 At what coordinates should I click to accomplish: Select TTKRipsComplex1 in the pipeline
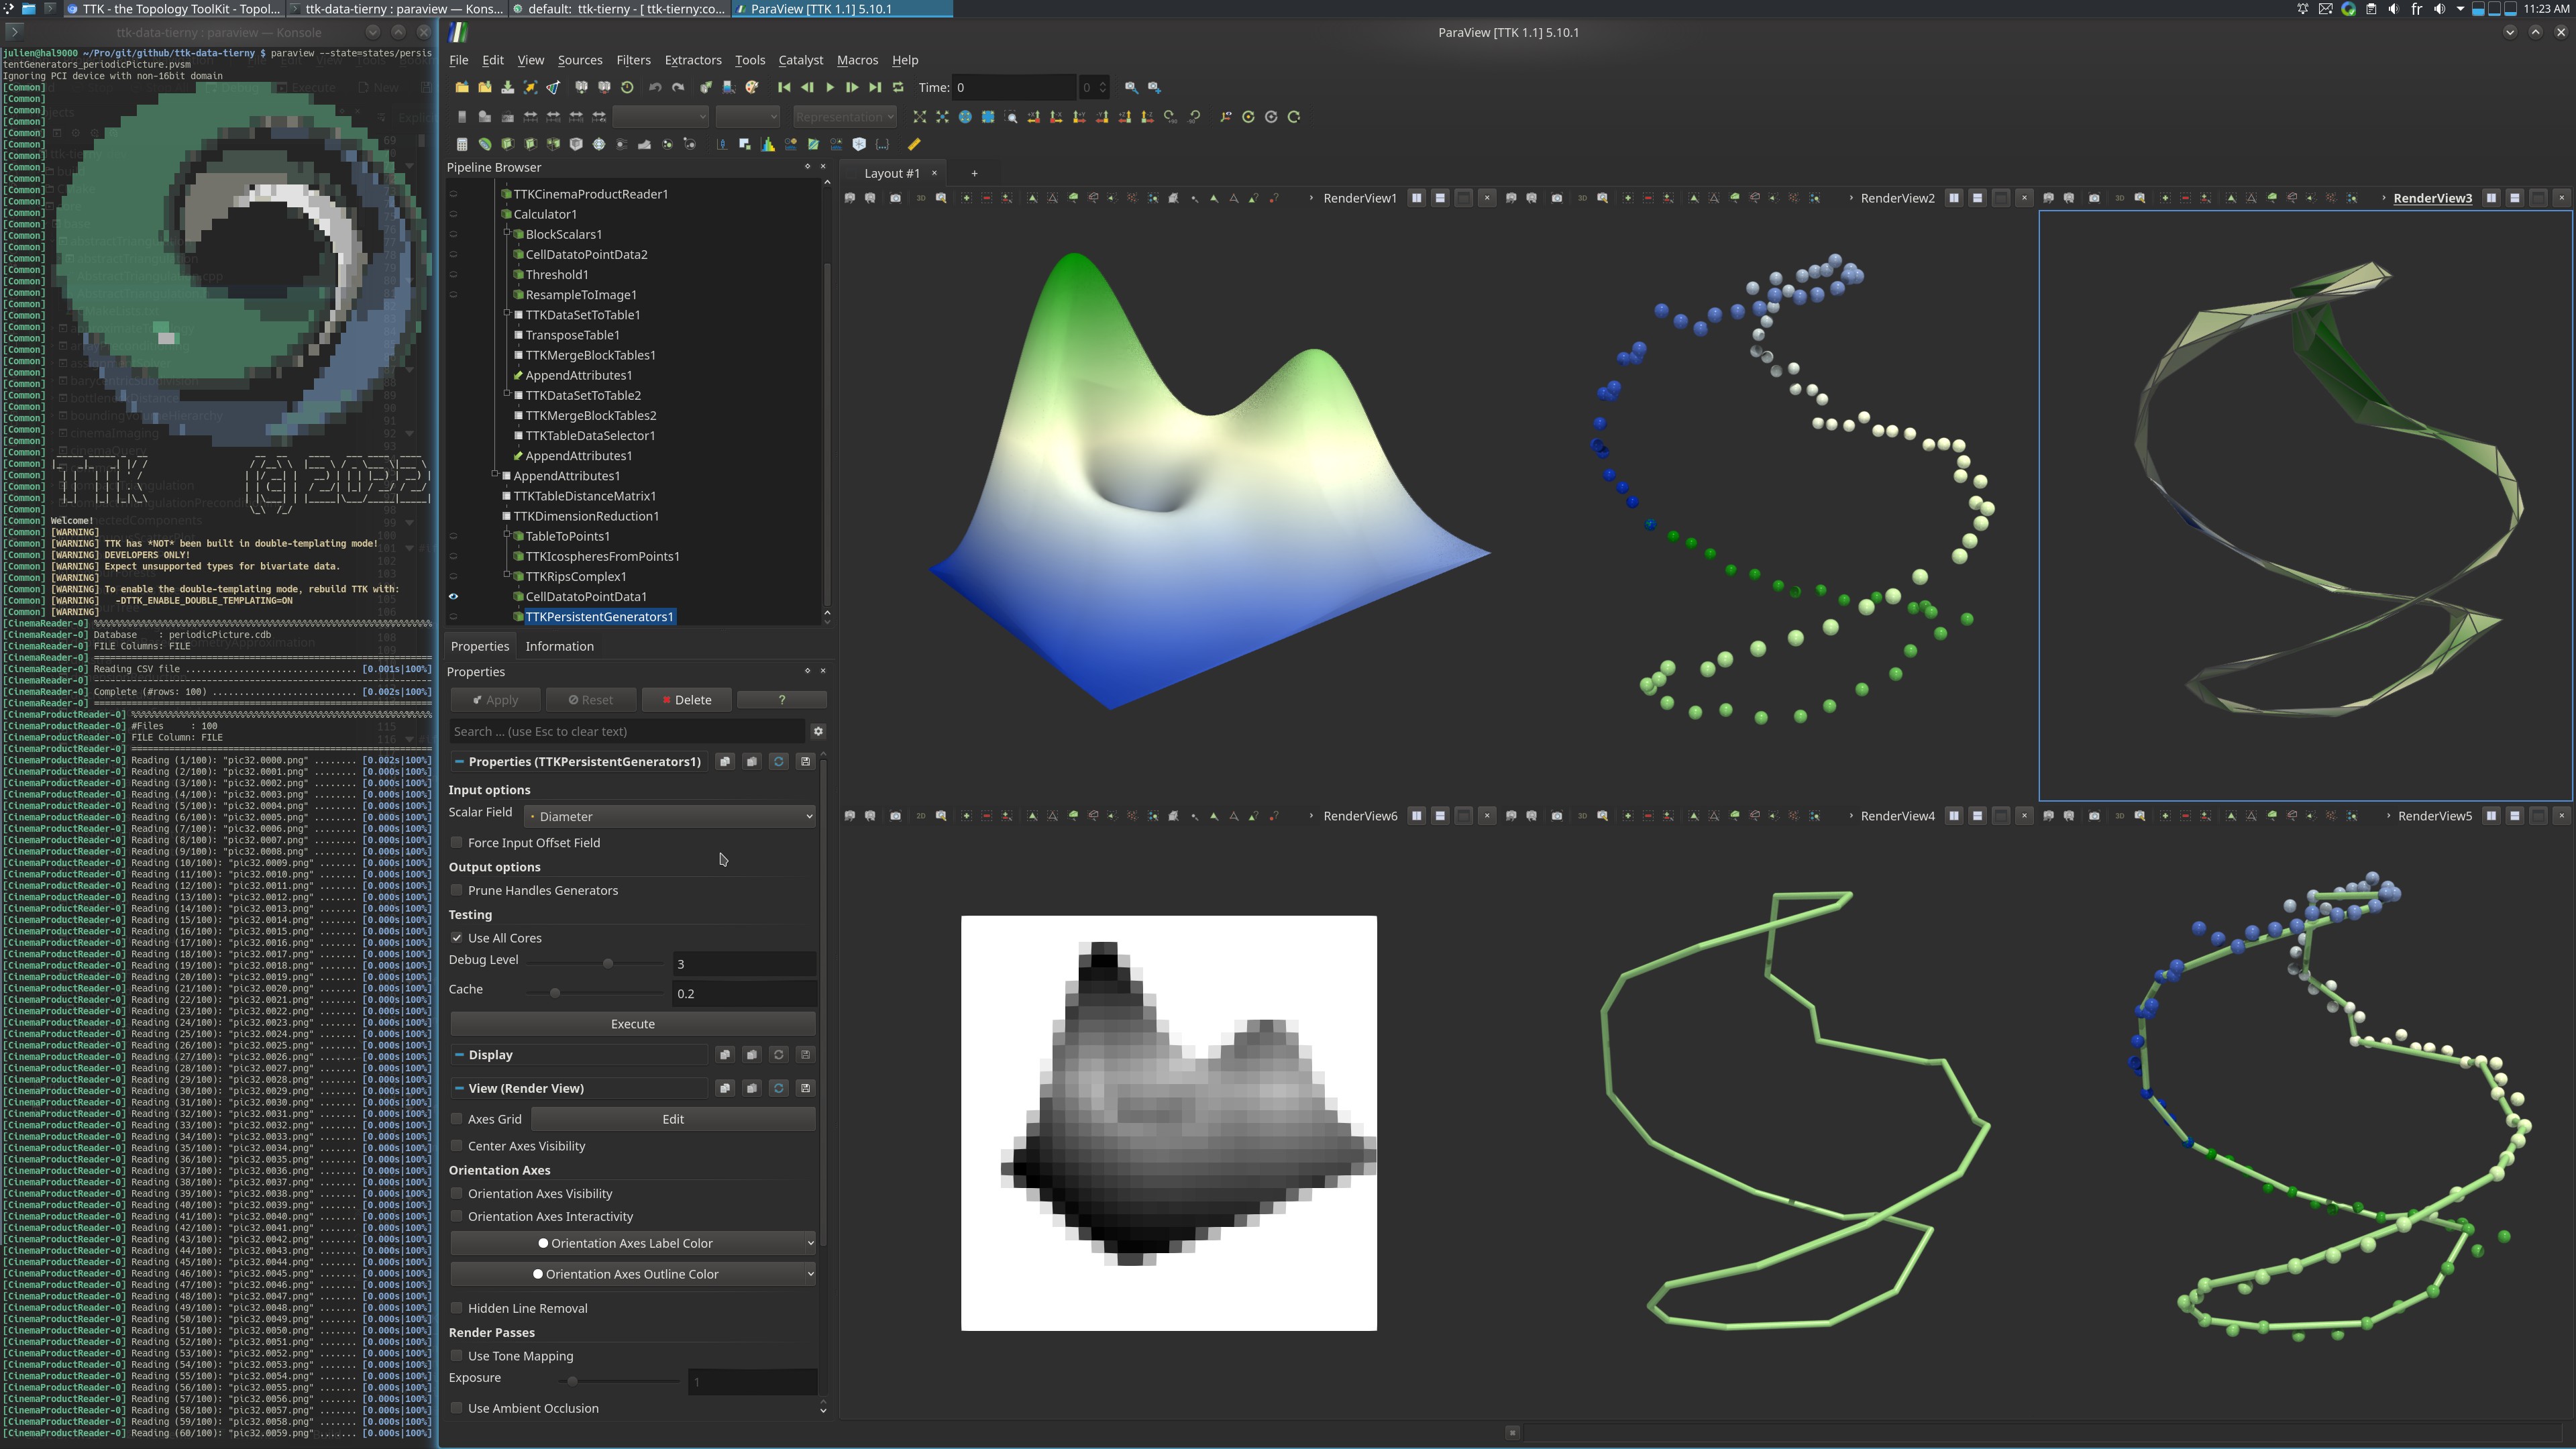(x=575, y=577)
